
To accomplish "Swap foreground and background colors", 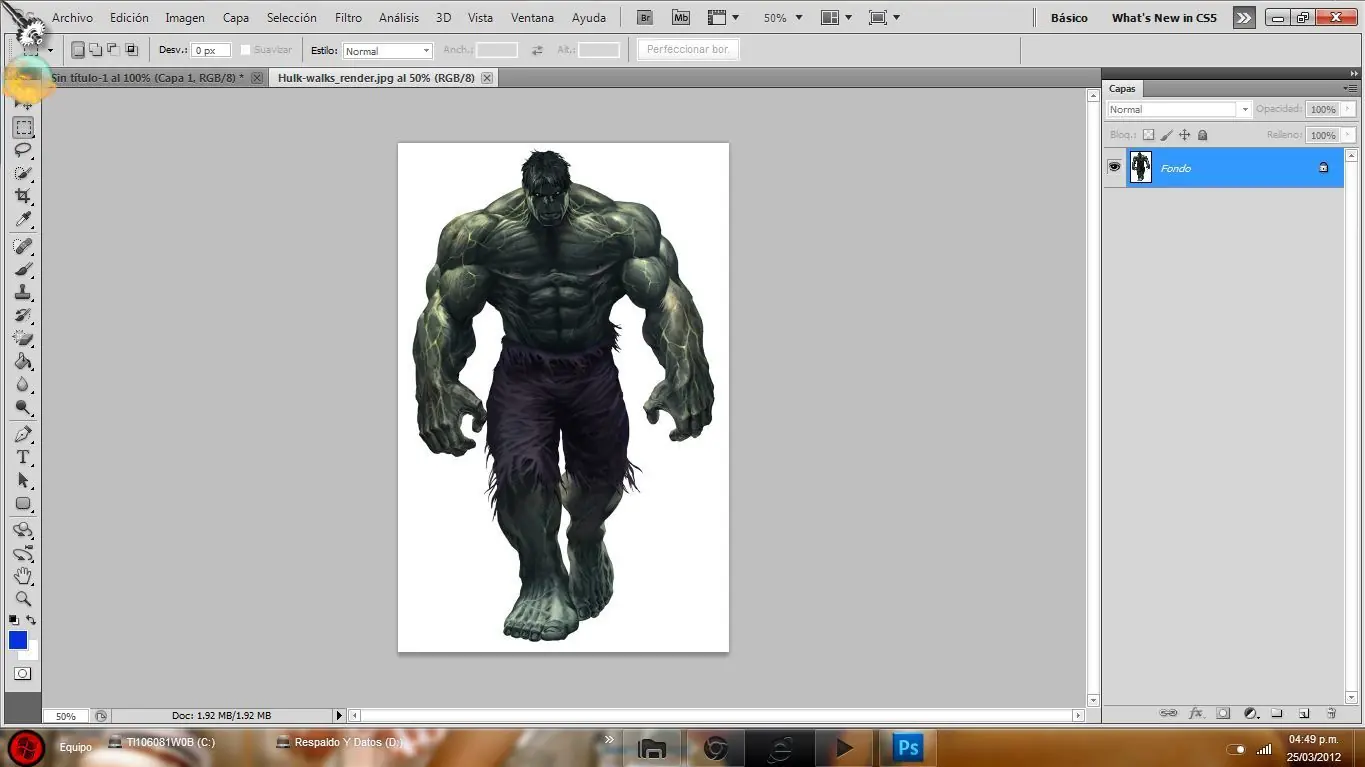I will (31, 620).
